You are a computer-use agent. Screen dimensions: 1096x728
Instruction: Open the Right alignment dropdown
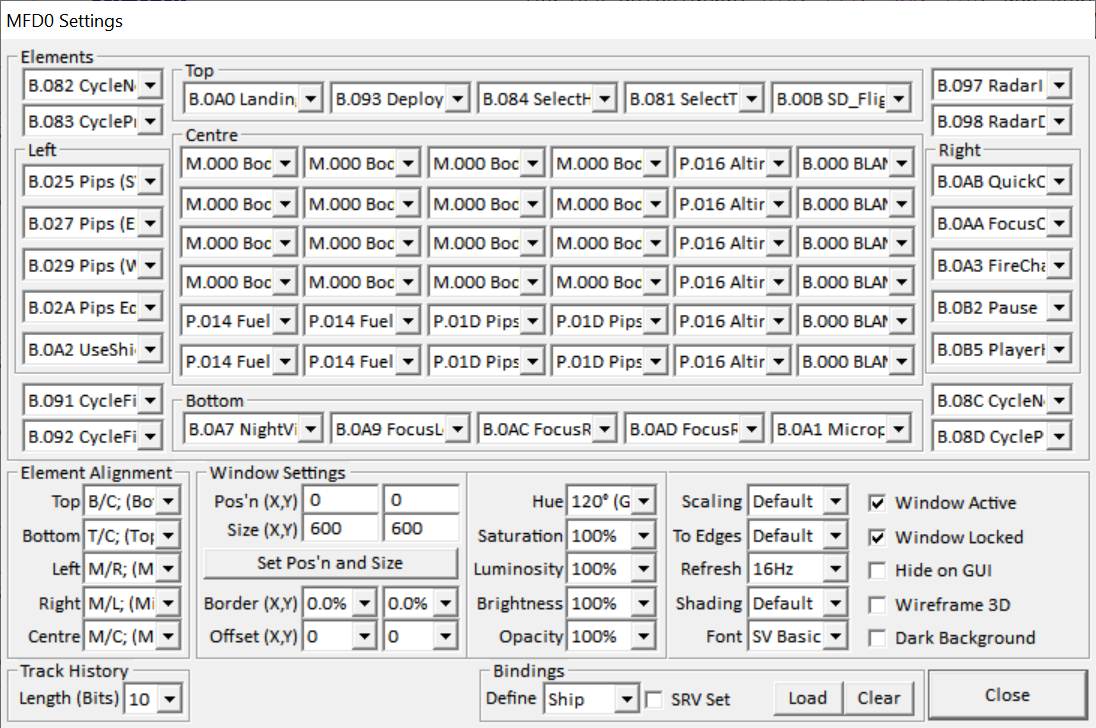coord(131,603)
